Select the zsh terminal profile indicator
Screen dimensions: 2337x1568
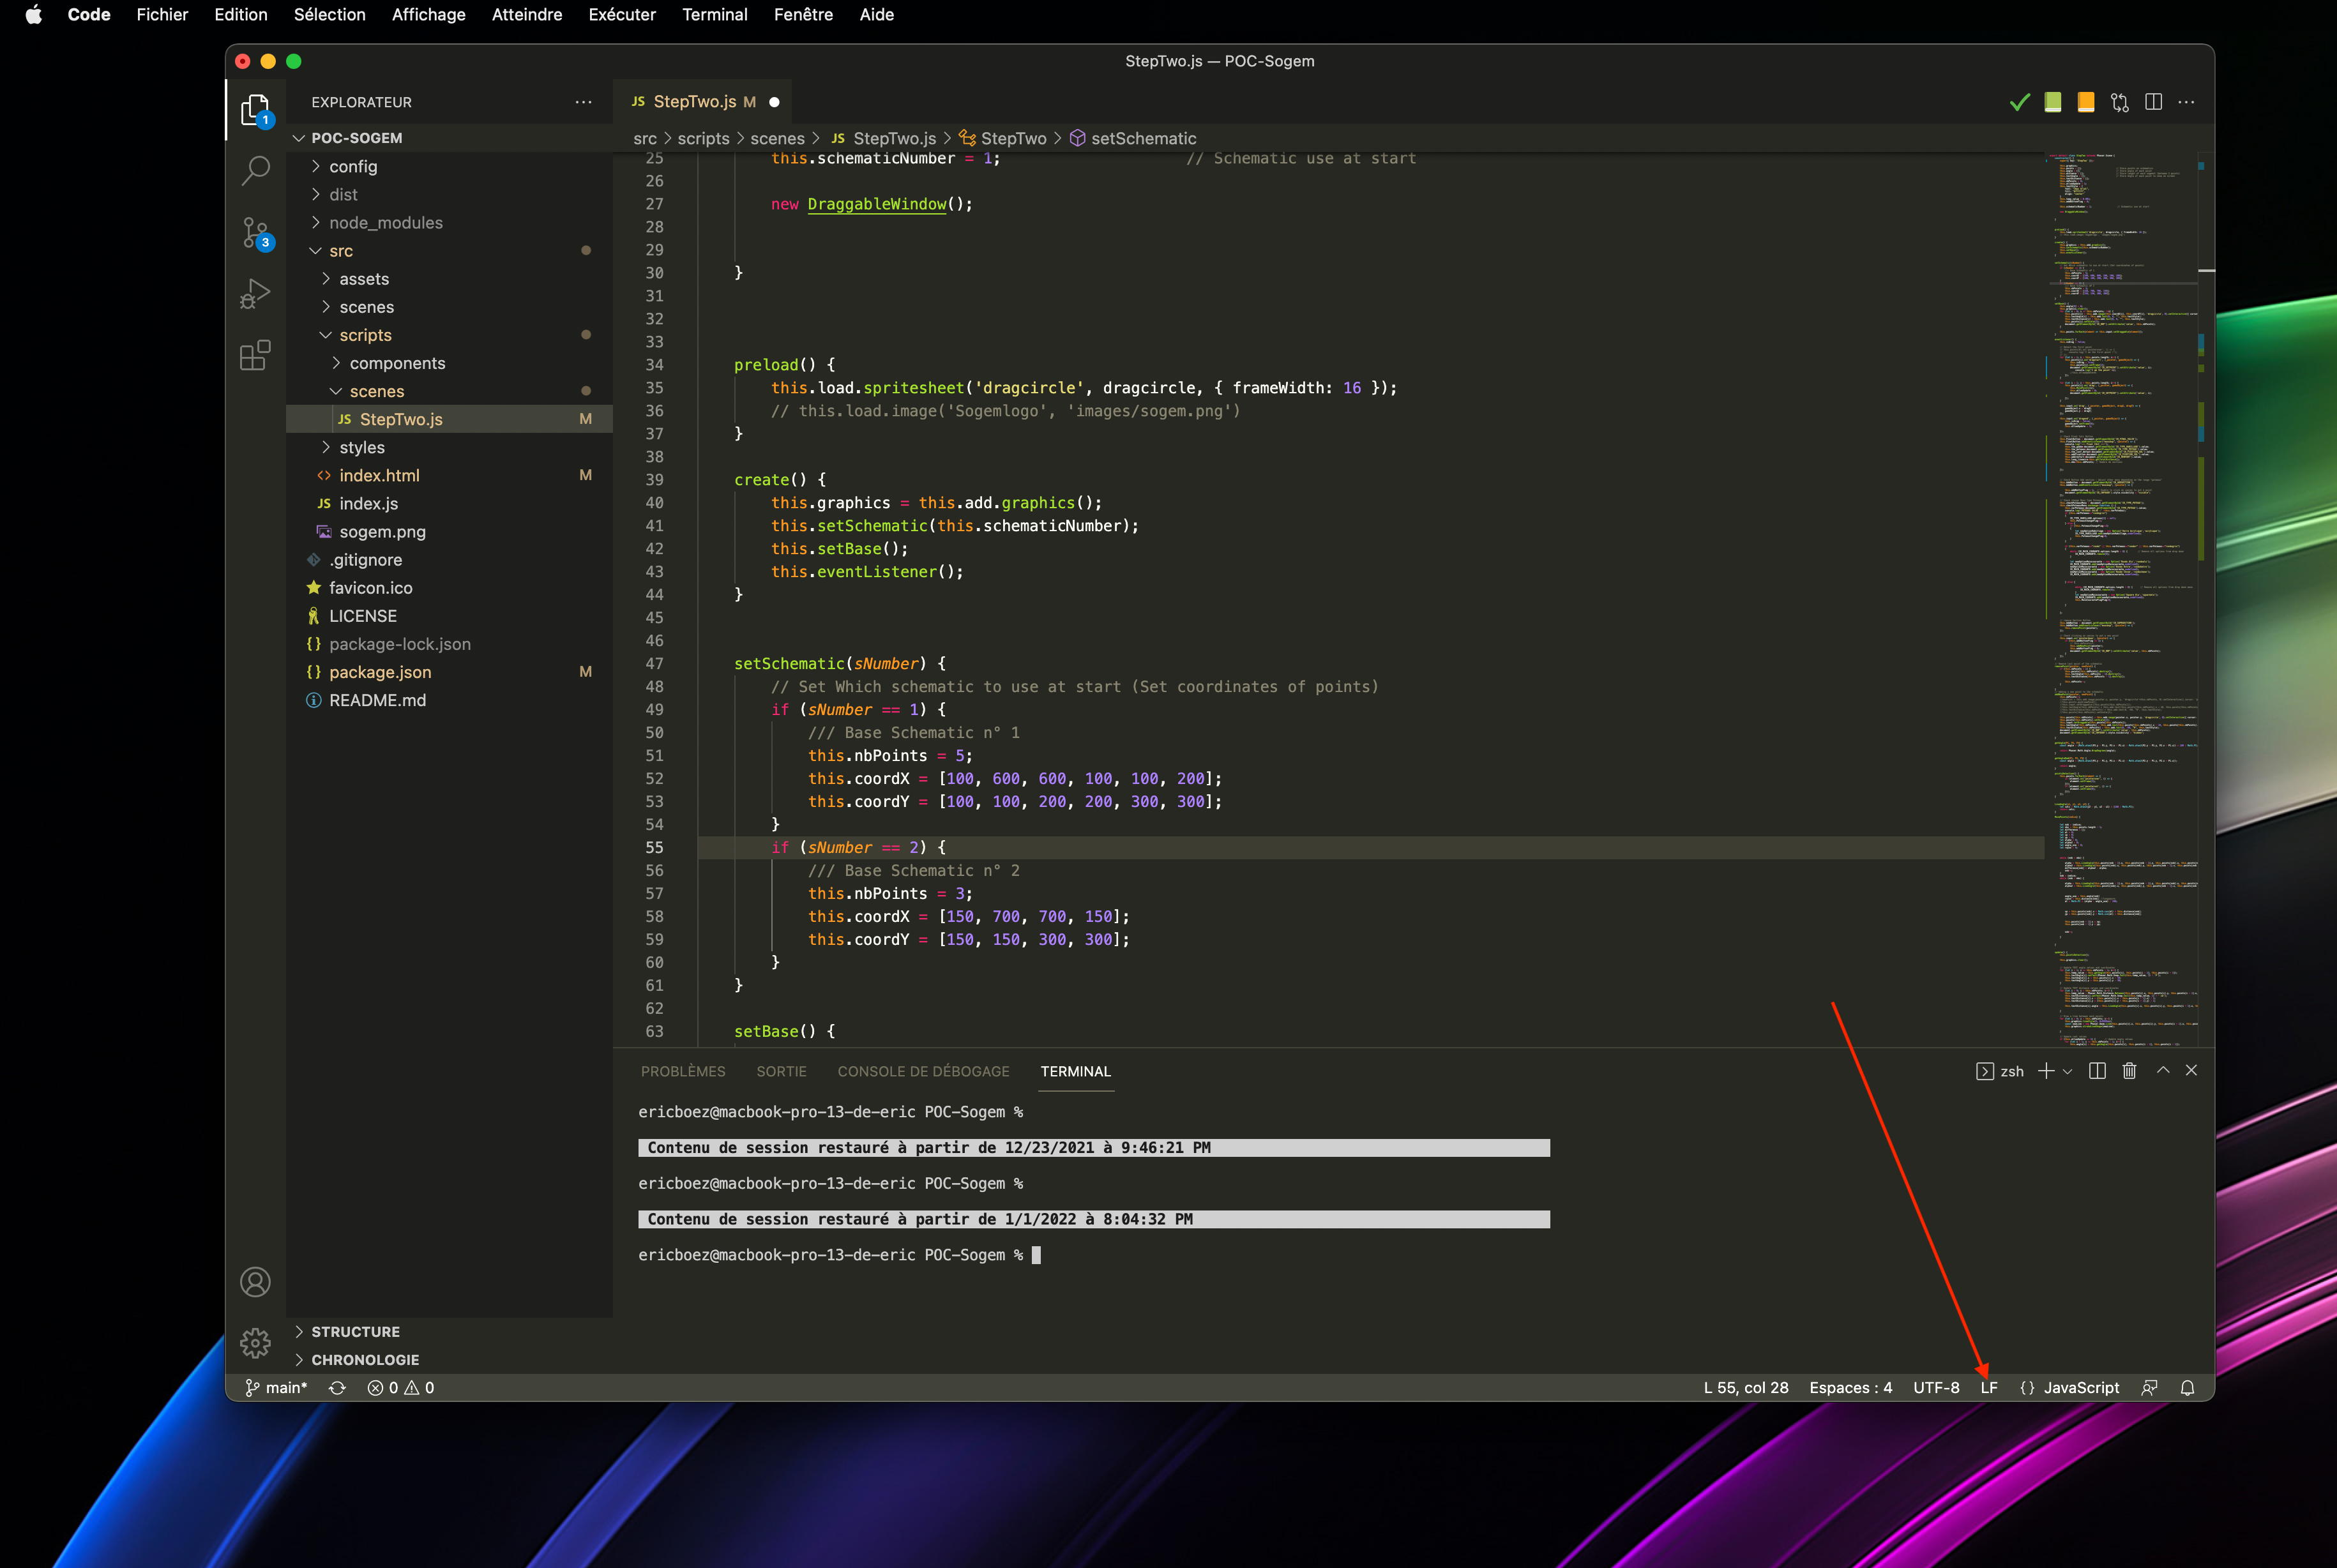[2000, 1071]
